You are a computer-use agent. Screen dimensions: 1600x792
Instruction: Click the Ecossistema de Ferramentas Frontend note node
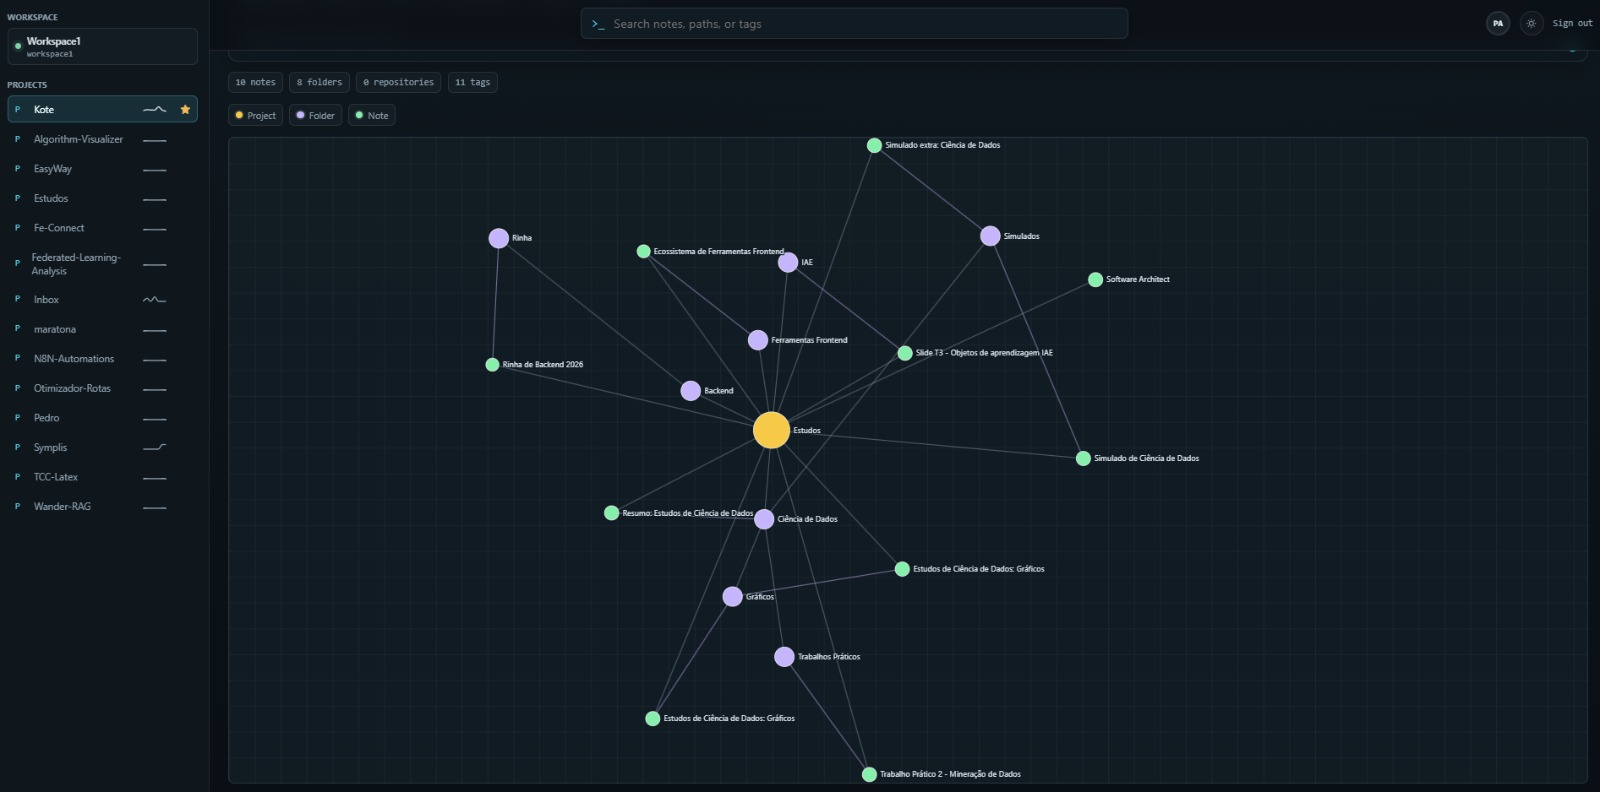(x=644, y=251)
